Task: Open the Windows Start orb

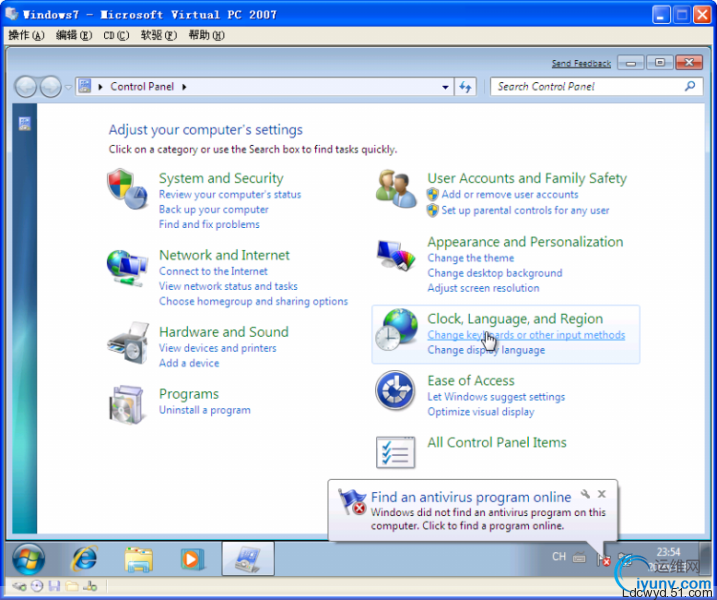Action: [28, 559]
